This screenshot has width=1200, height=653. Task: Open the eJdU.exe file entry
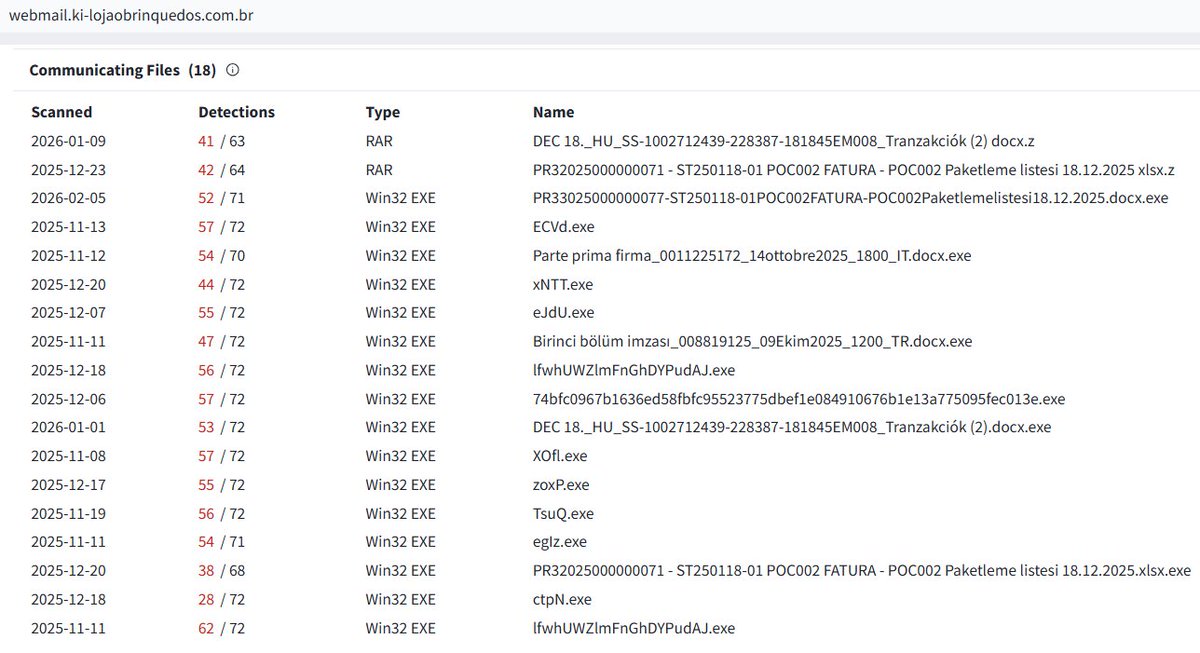[563, 313]
